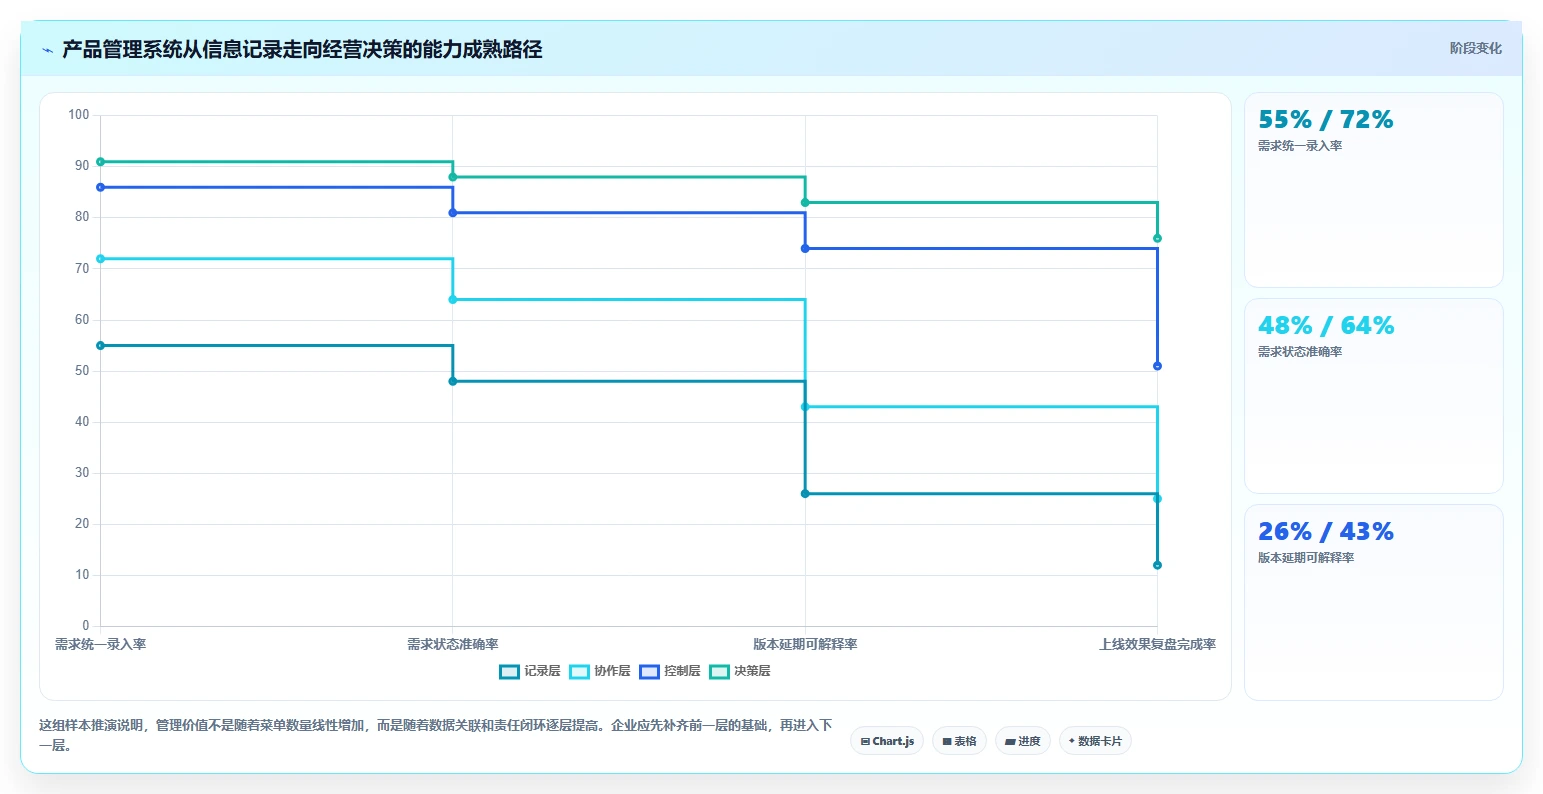Click the 控制层 data point at value 74

pyautogui.click(x=805, y=249)
